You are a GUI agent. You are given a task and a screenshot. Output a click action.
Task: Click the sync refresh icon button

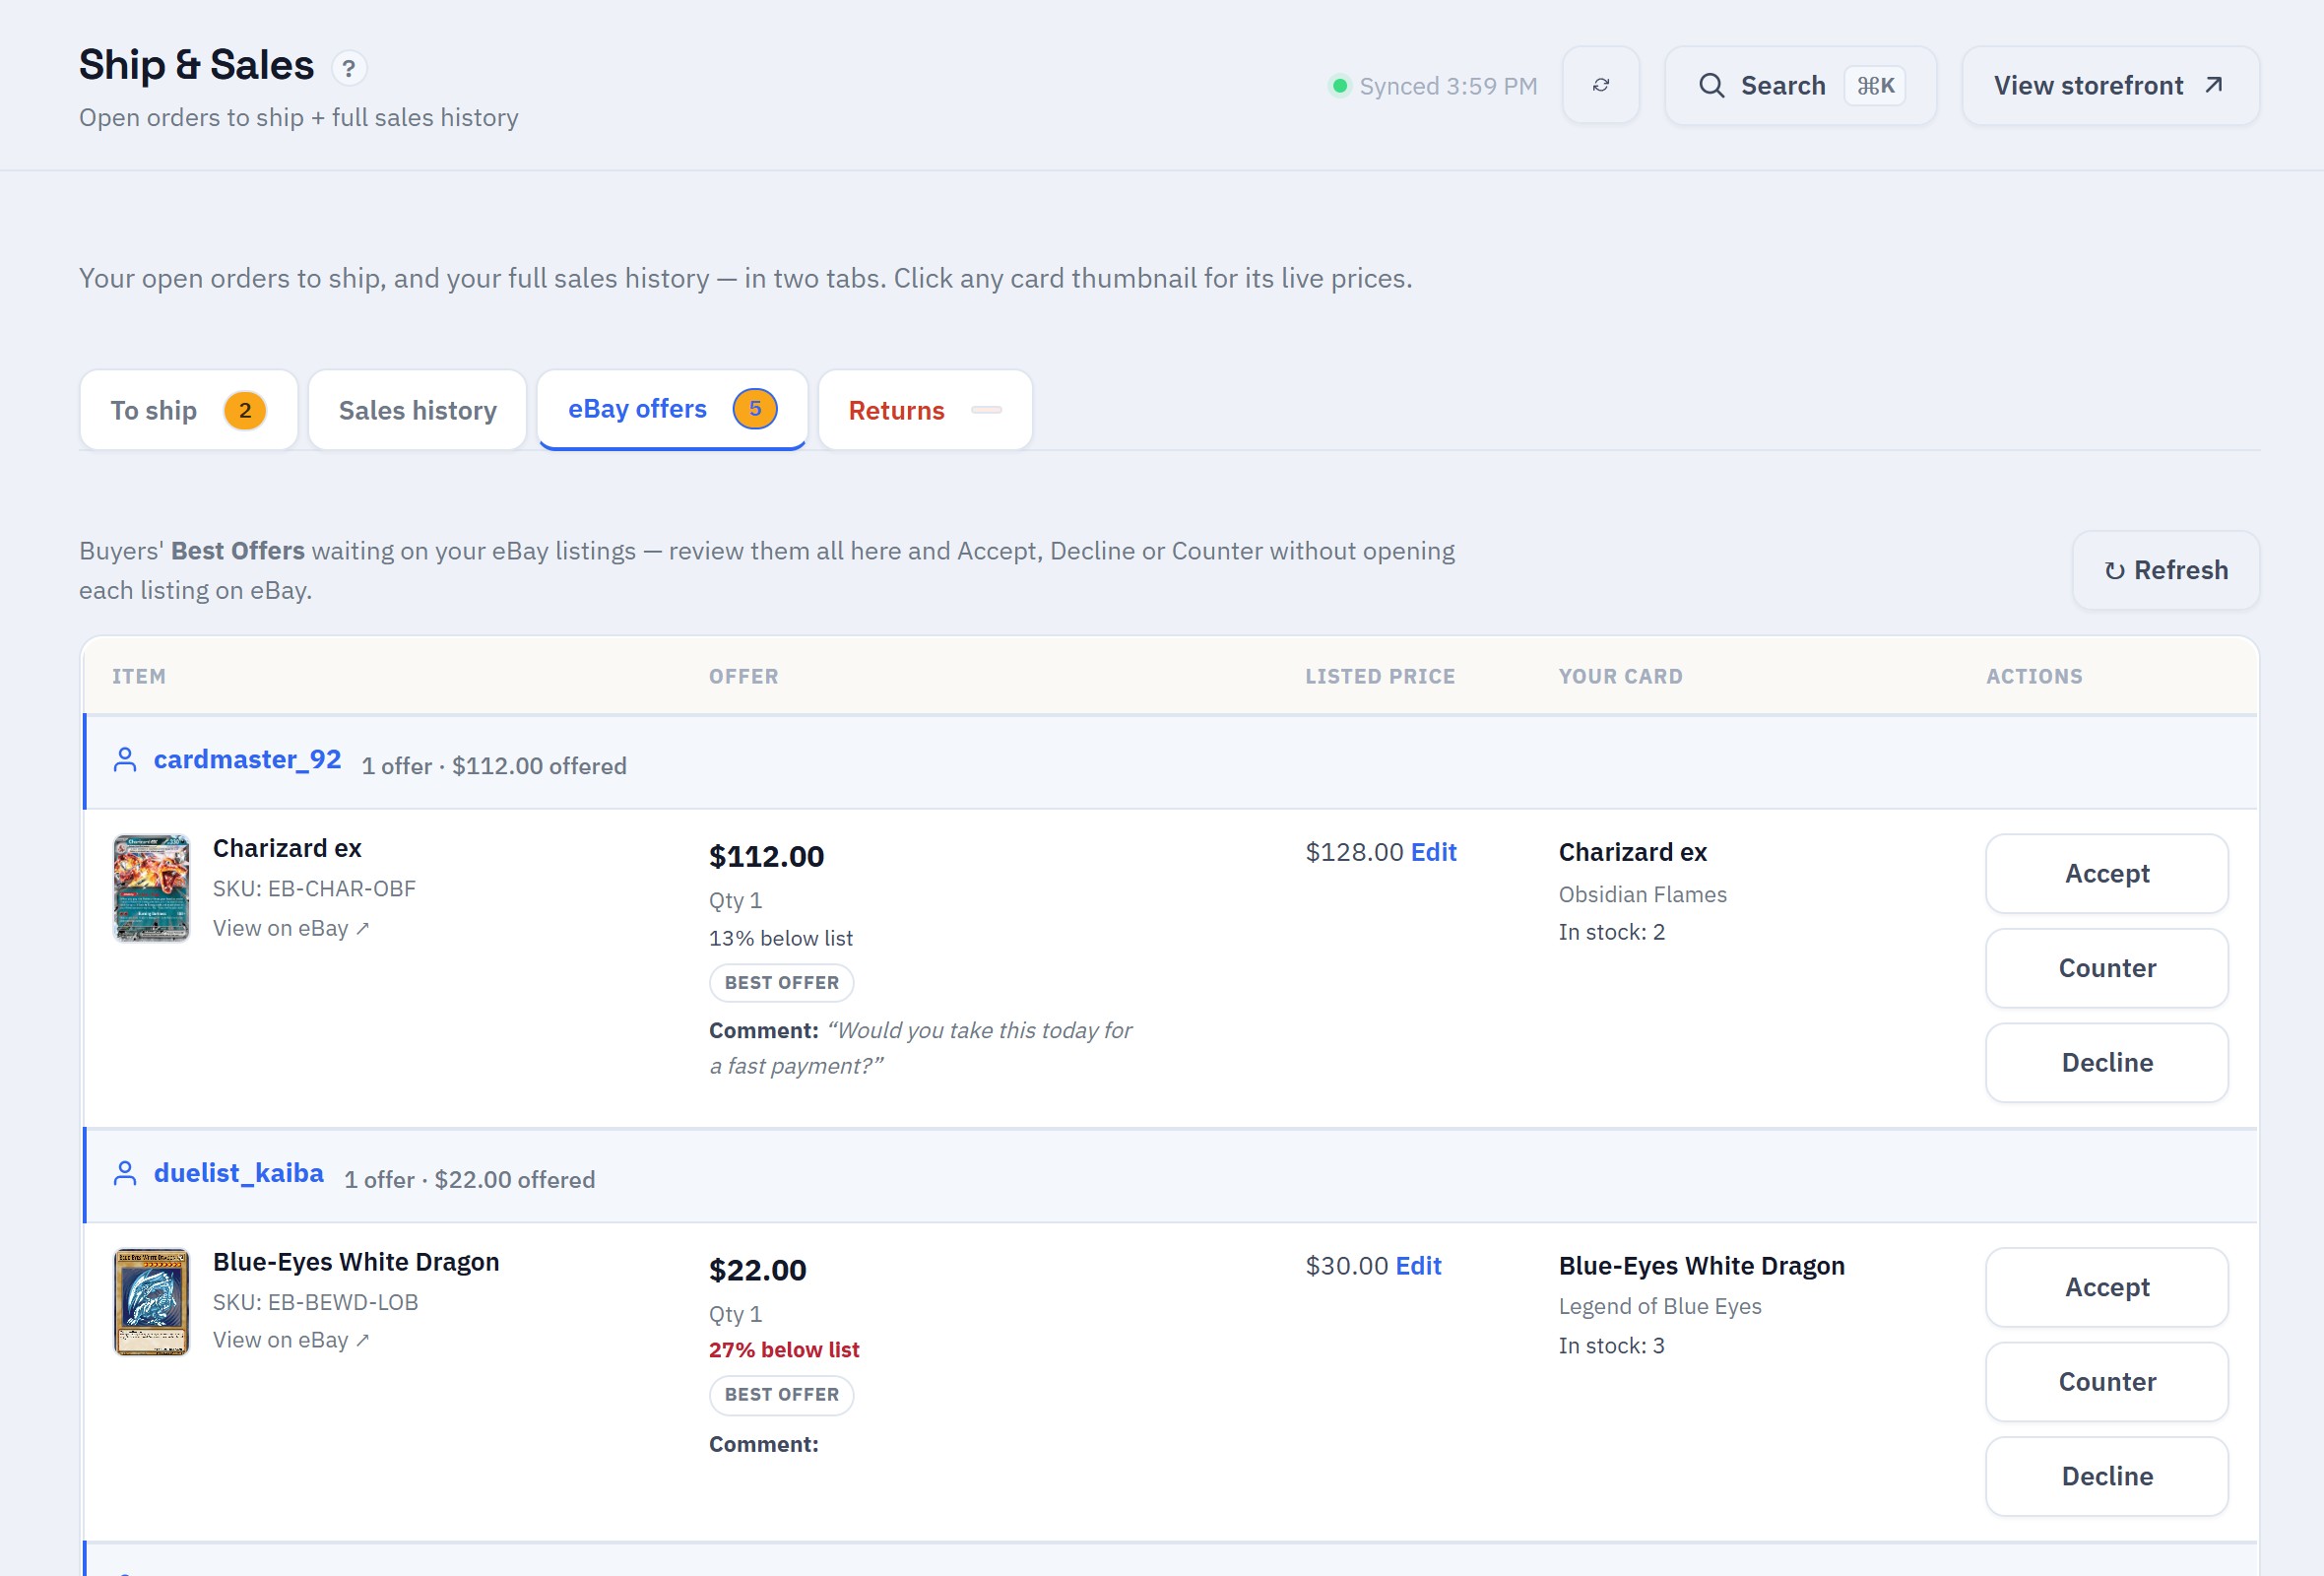tap(1600, 86)
